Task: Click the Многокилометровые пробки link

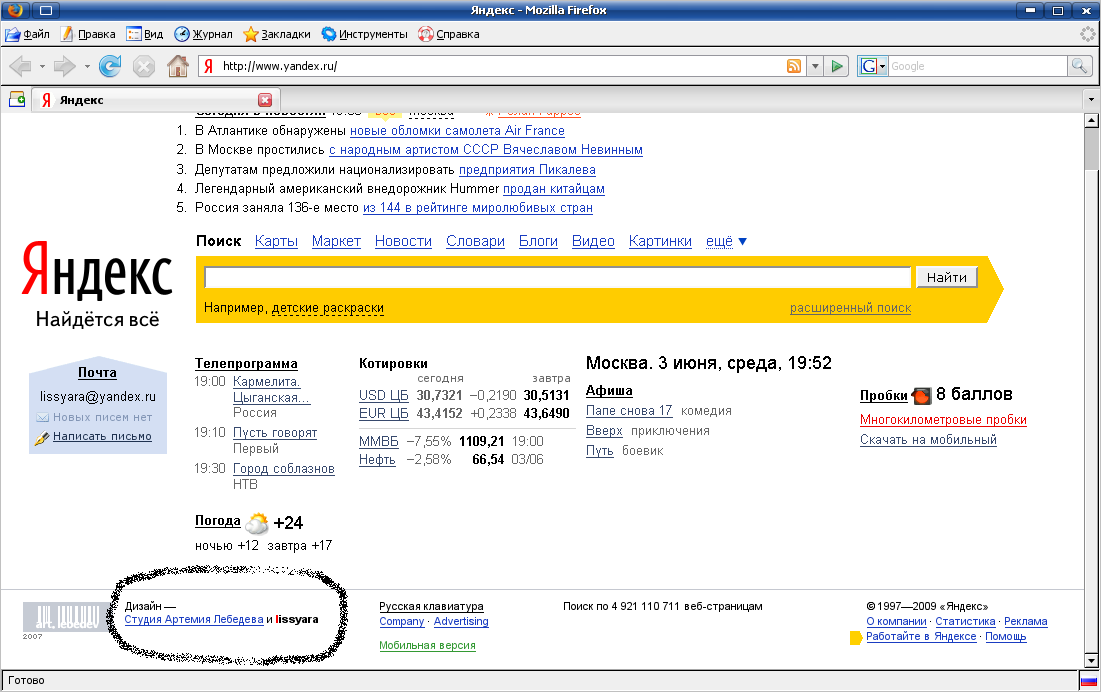Action: click(943, 420)
